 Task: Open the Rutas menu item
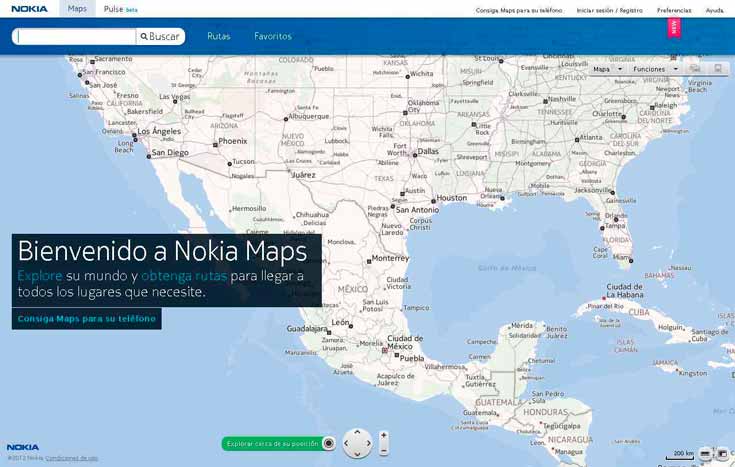(x=218, y=36)
